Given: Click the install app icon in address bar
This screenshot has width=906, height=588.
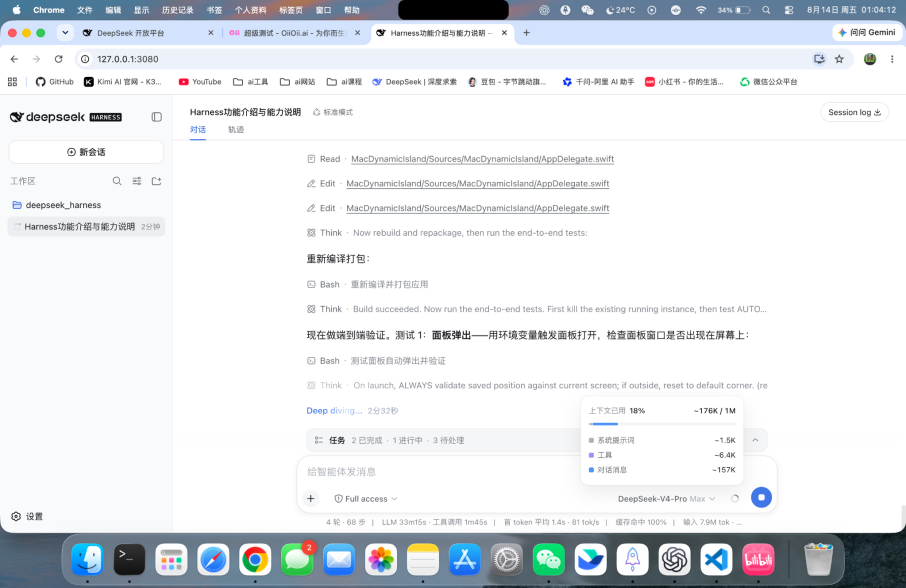Looking at the screenshot, I should click(819, 59).
